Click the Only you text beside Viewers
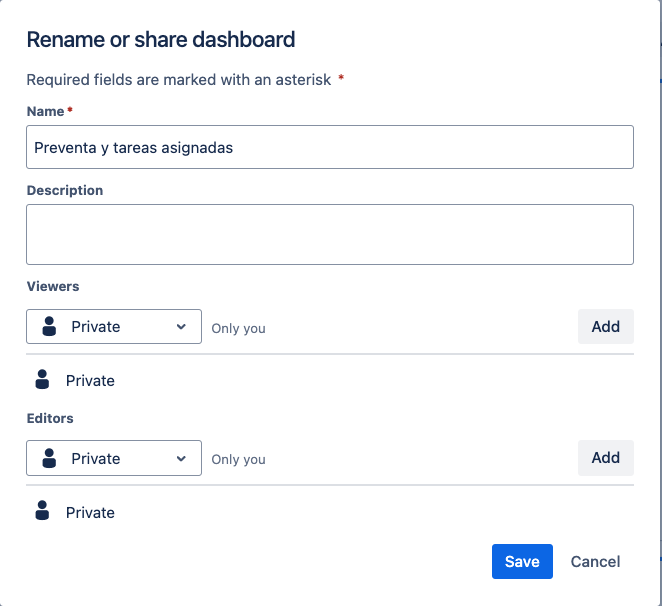The width and height of the screenshot is (662, 606). 239,328
